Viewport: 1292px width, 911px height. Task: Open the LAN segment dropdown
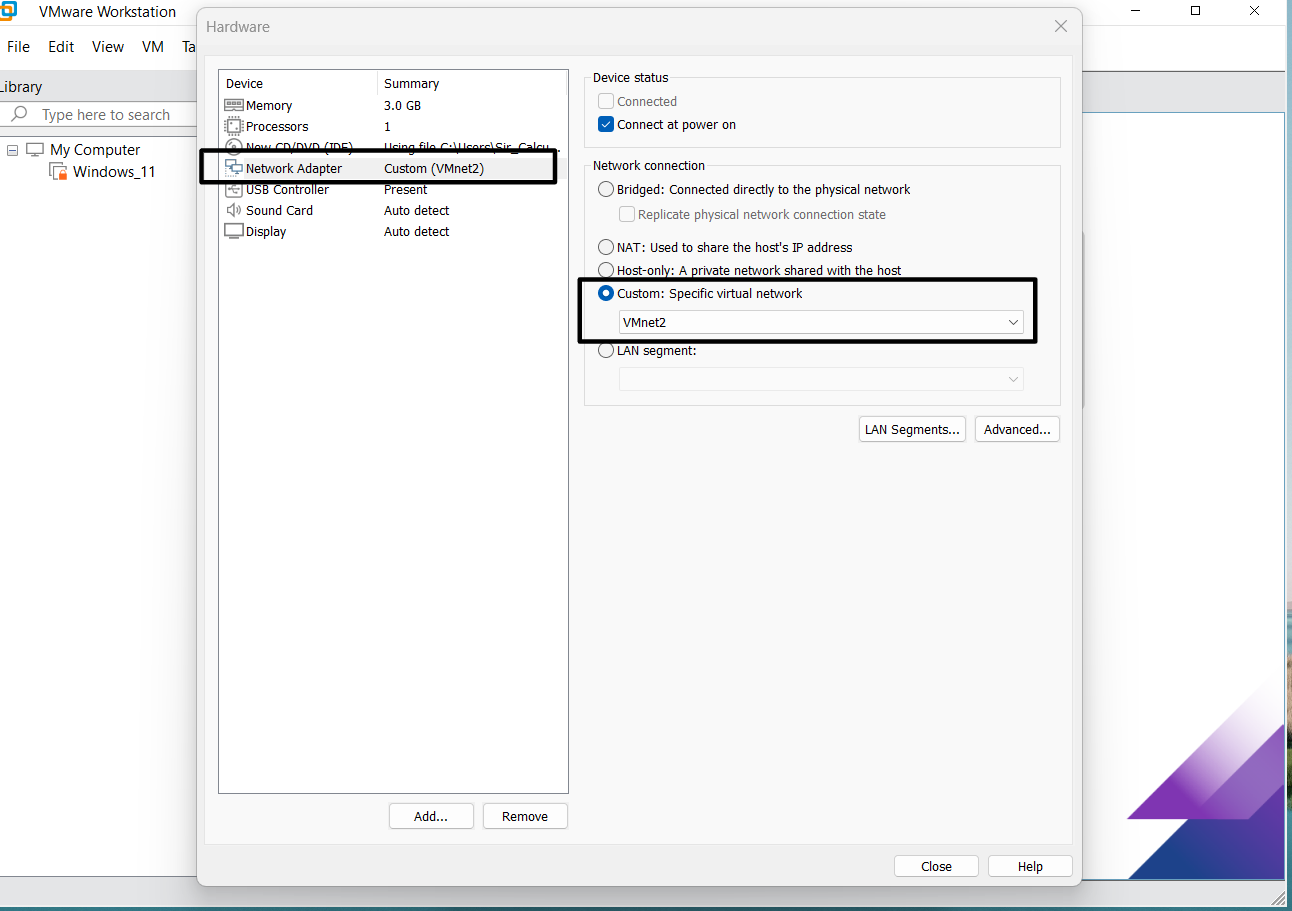[821, 379]
